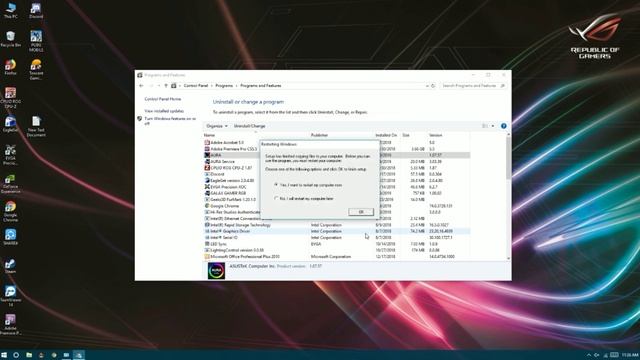Select 'No, I will restart my computer later'
640x360 pixels.
point(304,198)
